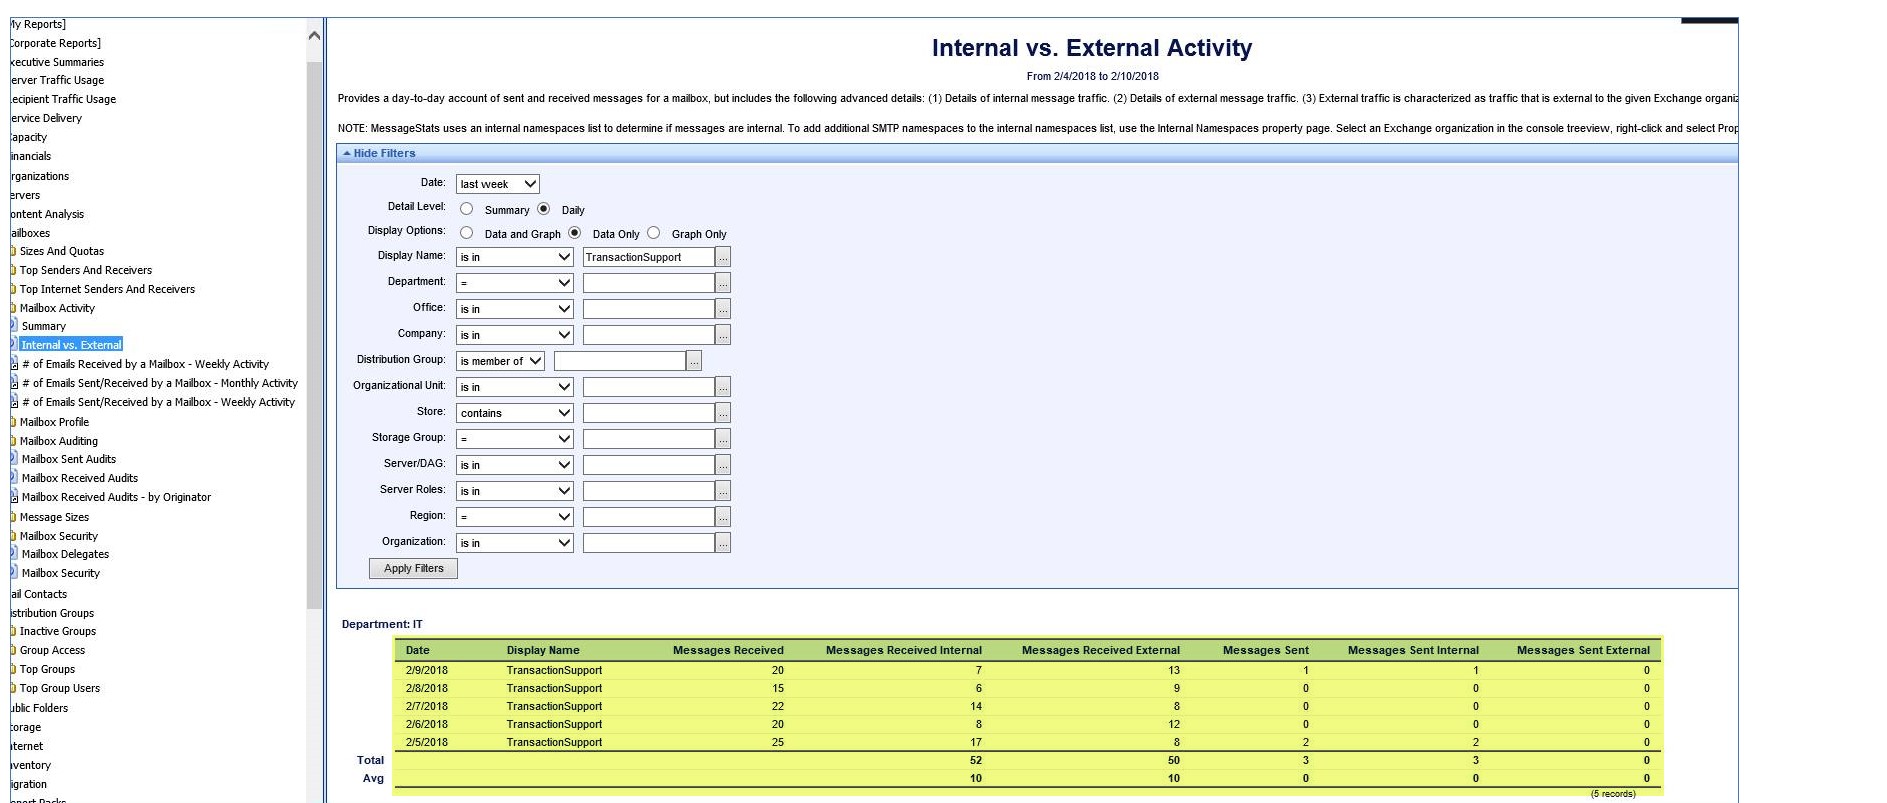Open browse button next to Store field

(723, 413)
